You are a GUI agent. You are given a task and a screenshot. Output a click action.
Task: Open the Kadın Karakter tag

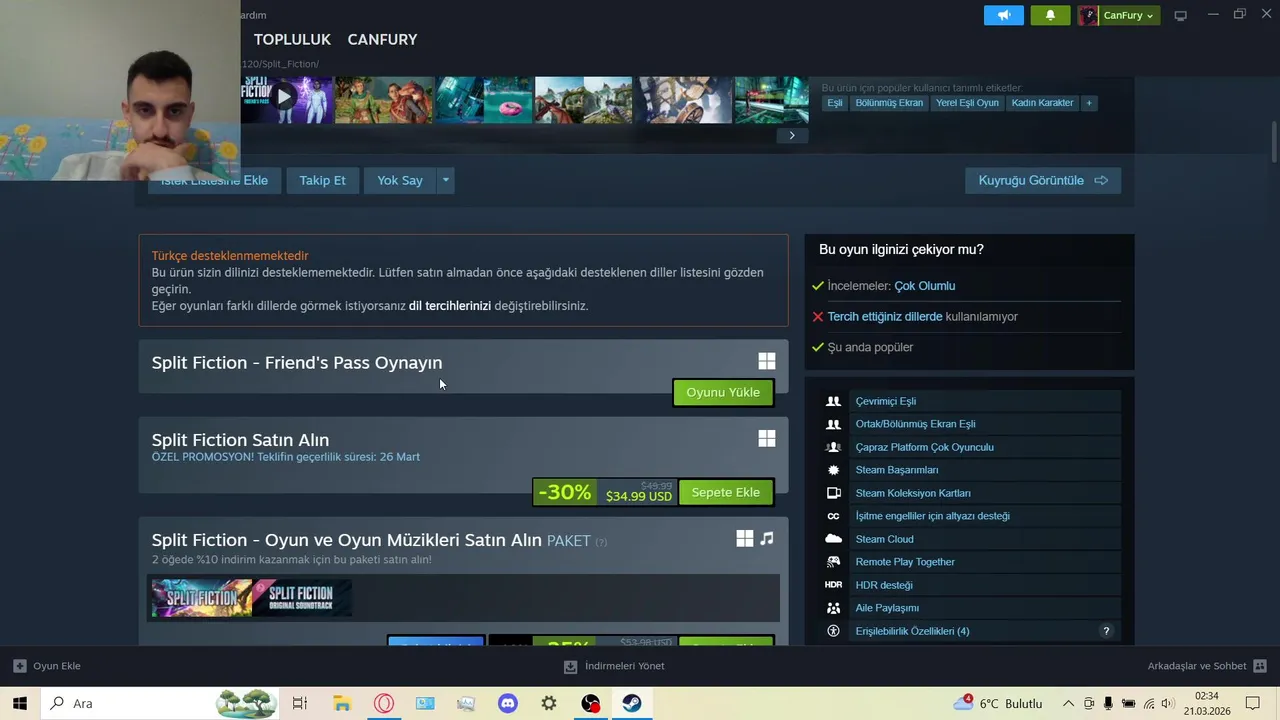point(1042,103)
